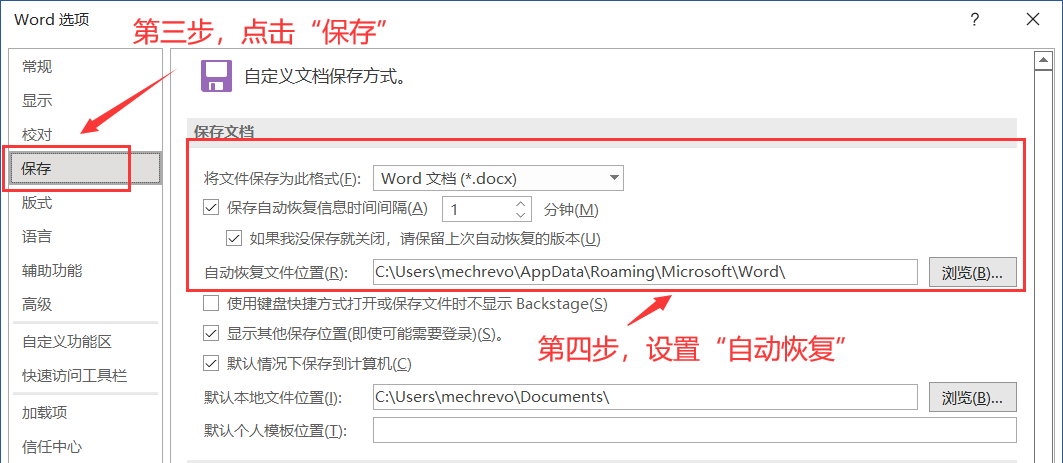Open the 版式 options category
Screen dimensions: 1063x463
(x=37, y=203)
